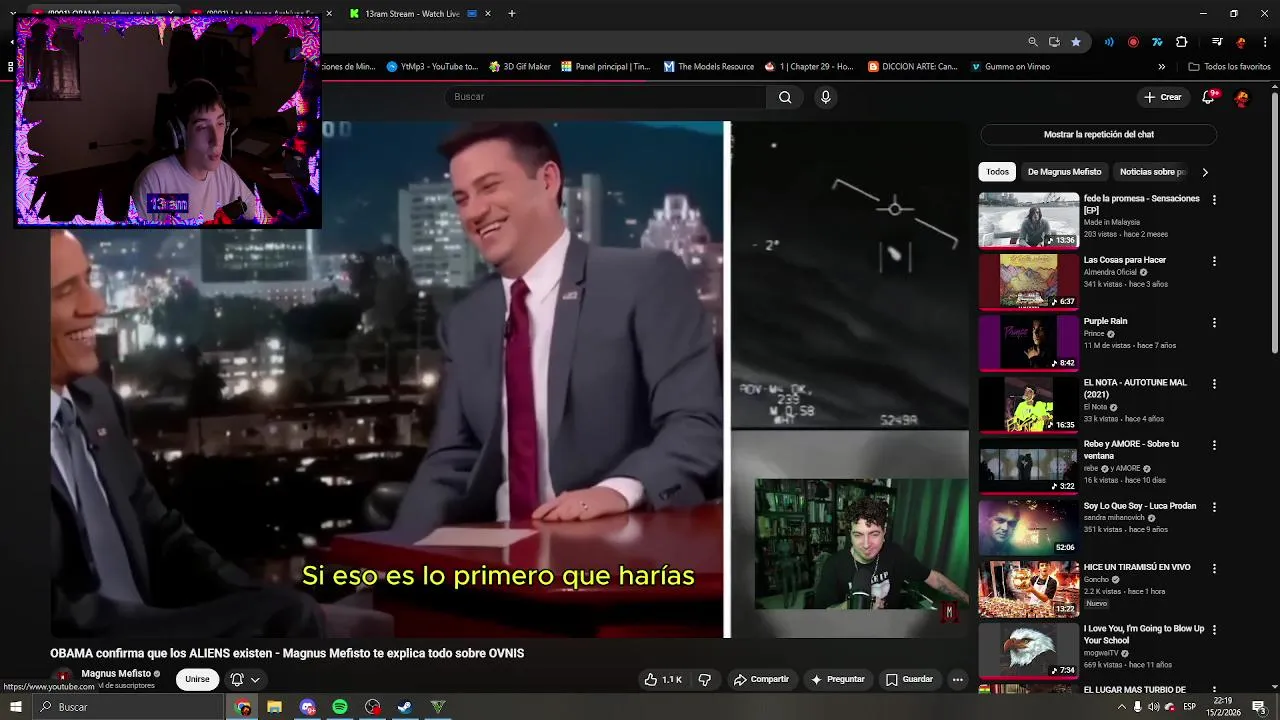Close the 13ram Stream tab
Image resolution: width=1280 pixels, height=720 pixels.
[x=488, y=14]
